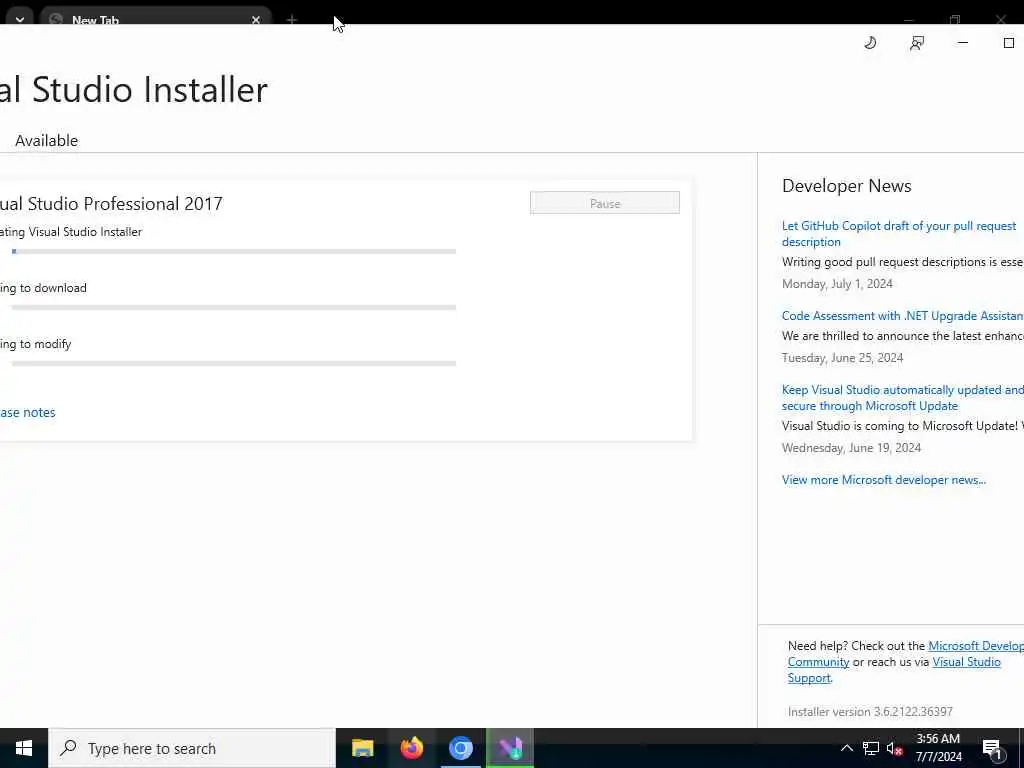Image resolution: width=1024 pixels, height=768 pixels.
Task: Open File Explorer from taskbar
Action: pos(362,748)
